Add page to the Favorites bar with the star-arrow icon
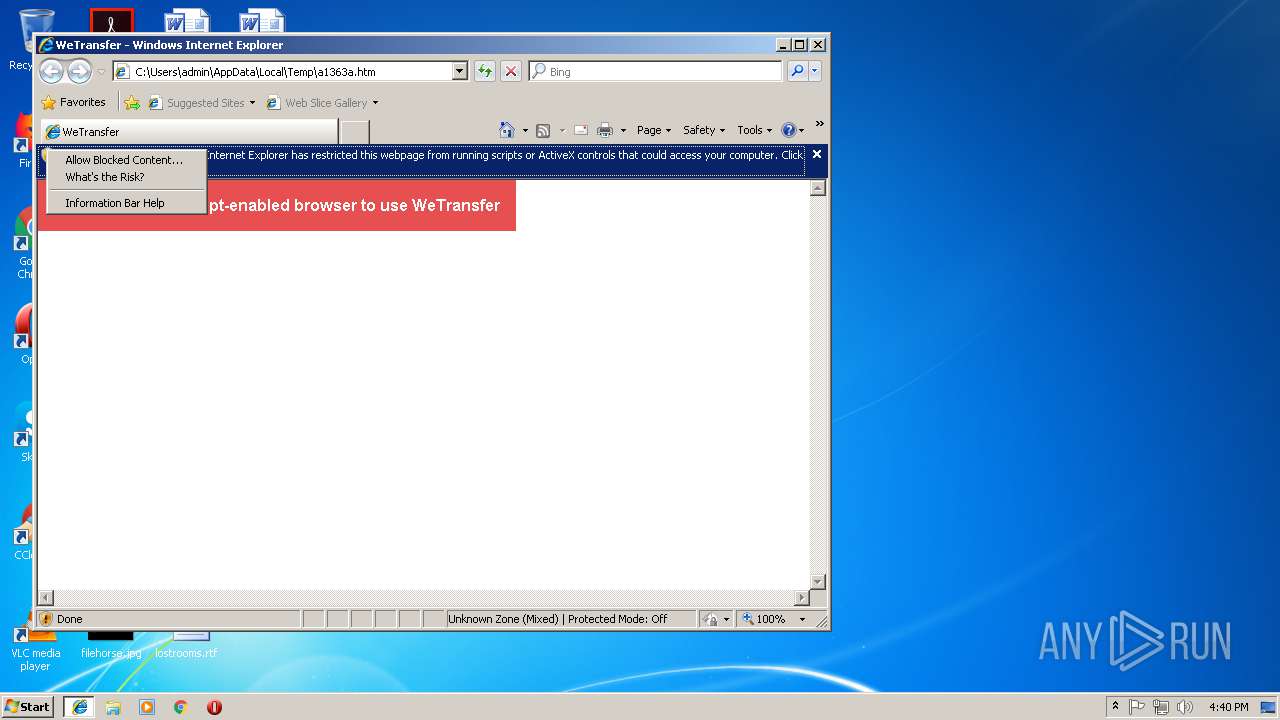The image size is (1280, 720). point(132,102)
